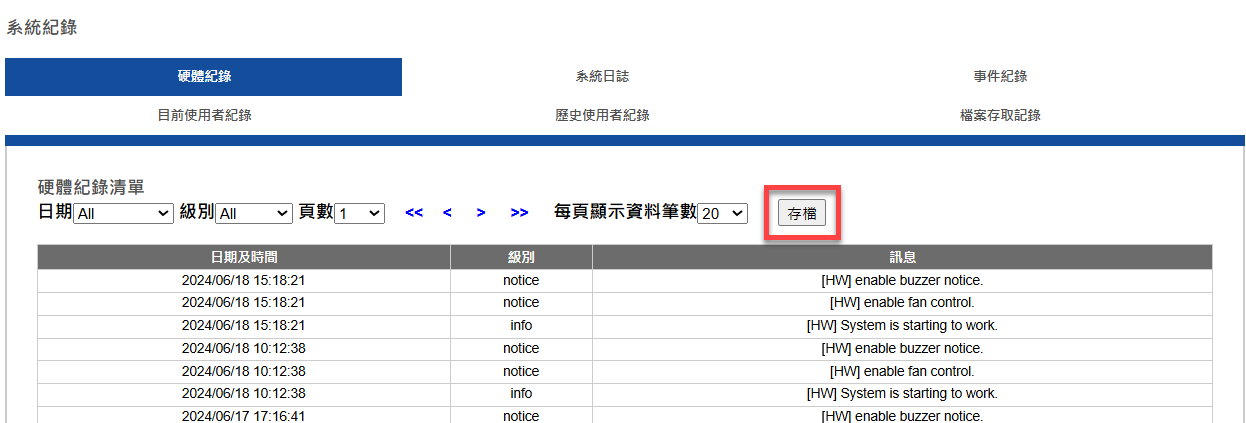View the 檔案存取記錄 tab

coord(1000,116)
